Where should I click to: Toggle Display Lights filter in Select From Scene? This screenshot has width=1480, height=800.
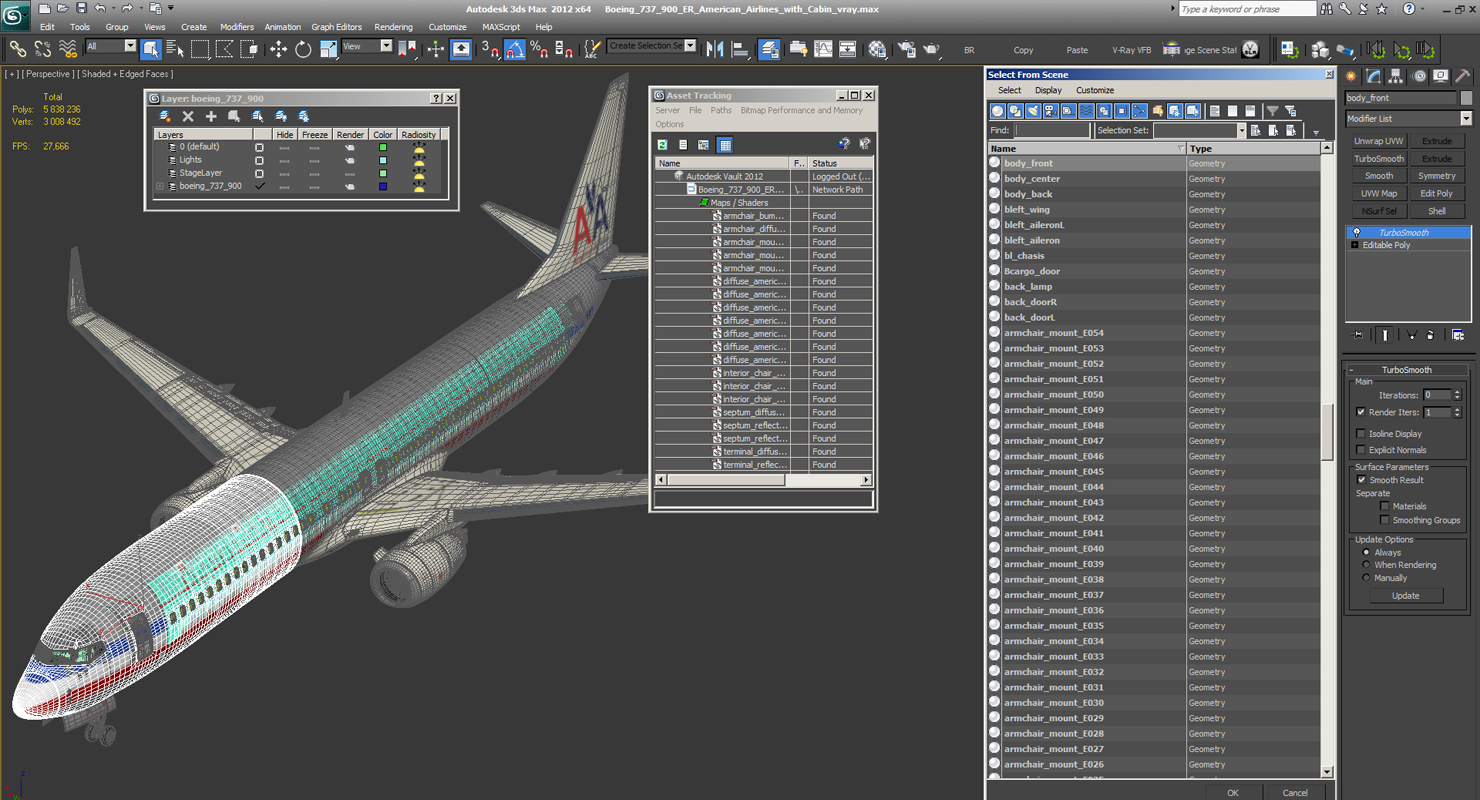(1033, 111)
